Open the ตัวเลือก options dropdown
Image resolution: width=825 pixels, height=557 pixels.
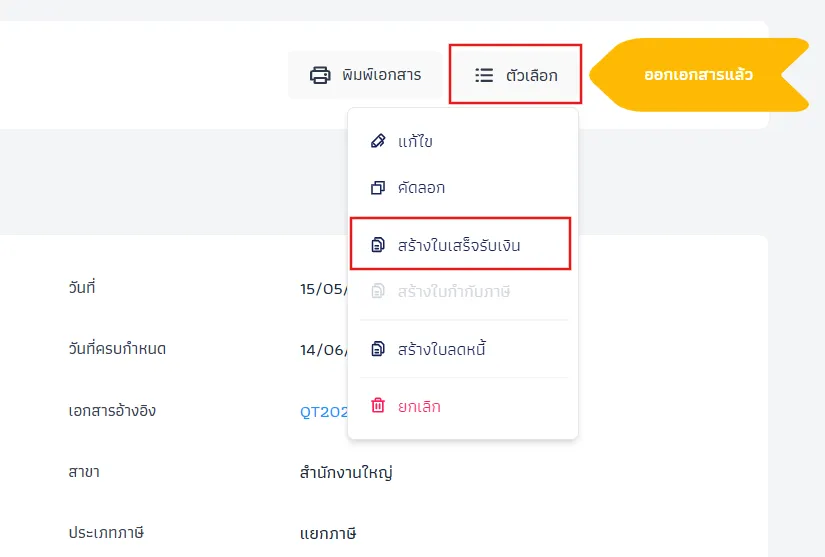tap(515, 74)
